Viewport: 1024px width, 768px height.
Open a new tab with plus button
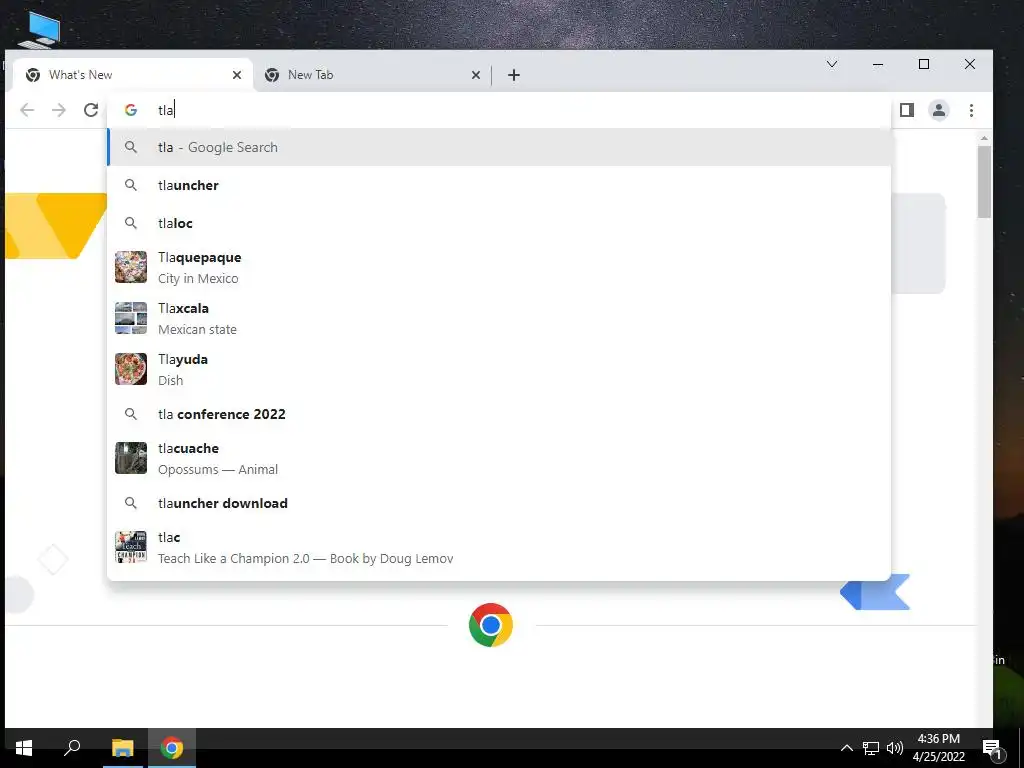[514, 75]
